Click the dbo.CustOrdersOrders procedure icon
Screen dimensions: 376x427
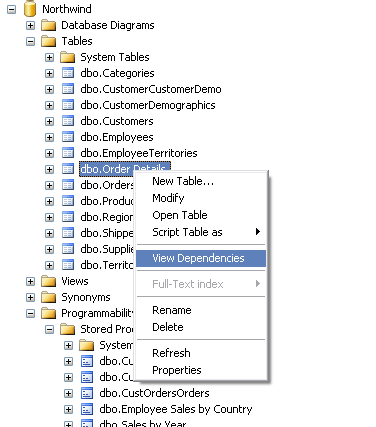pos(87,393)
